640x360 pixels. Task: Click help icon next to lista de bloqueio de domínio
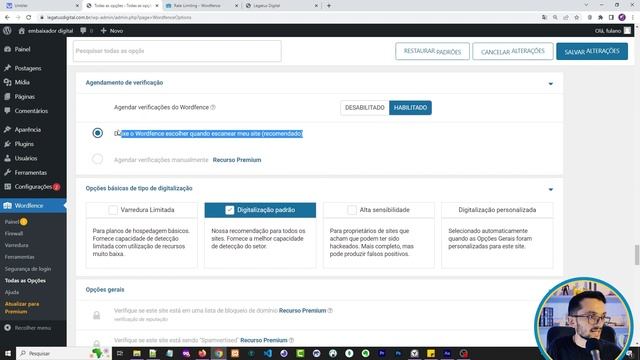(330, 311)
